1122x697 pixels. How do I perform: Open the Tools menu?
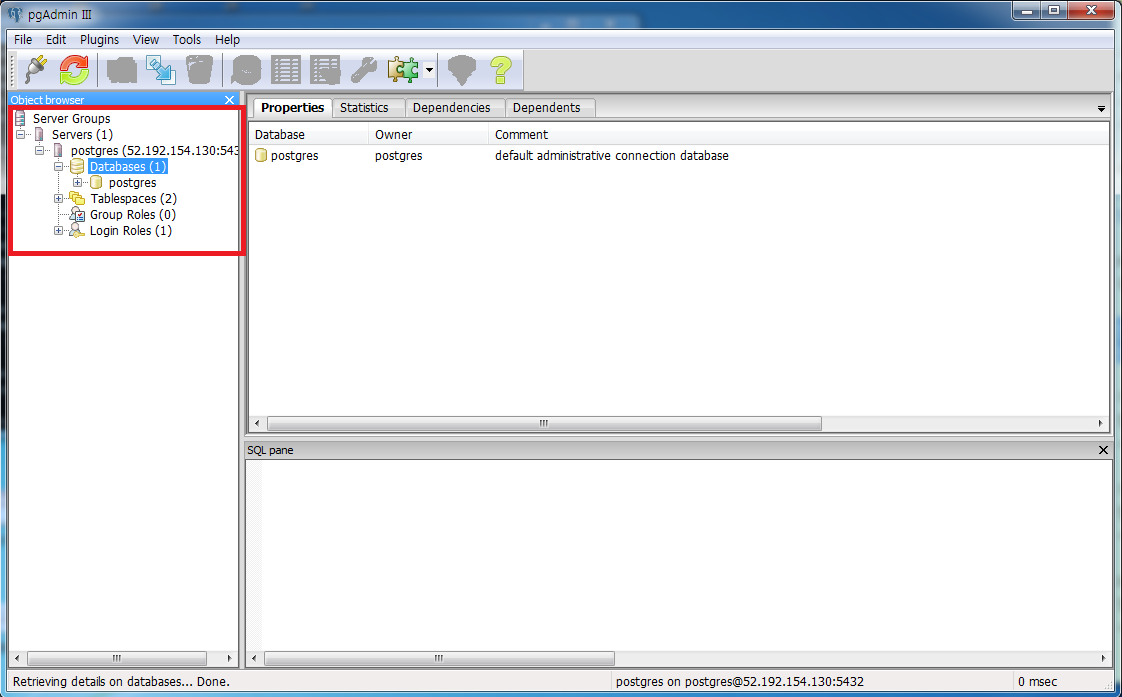[x=186, y=39]
